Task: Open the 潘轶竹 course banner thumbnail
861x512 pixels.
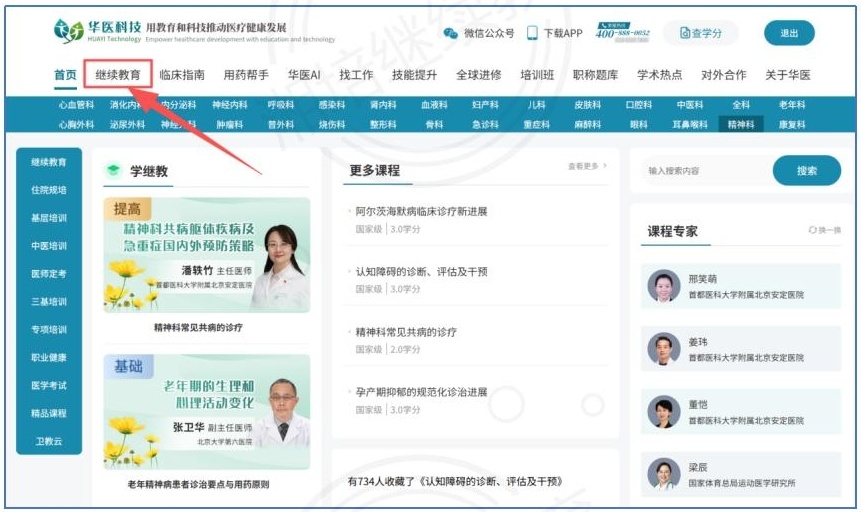Action: (206, 255)
